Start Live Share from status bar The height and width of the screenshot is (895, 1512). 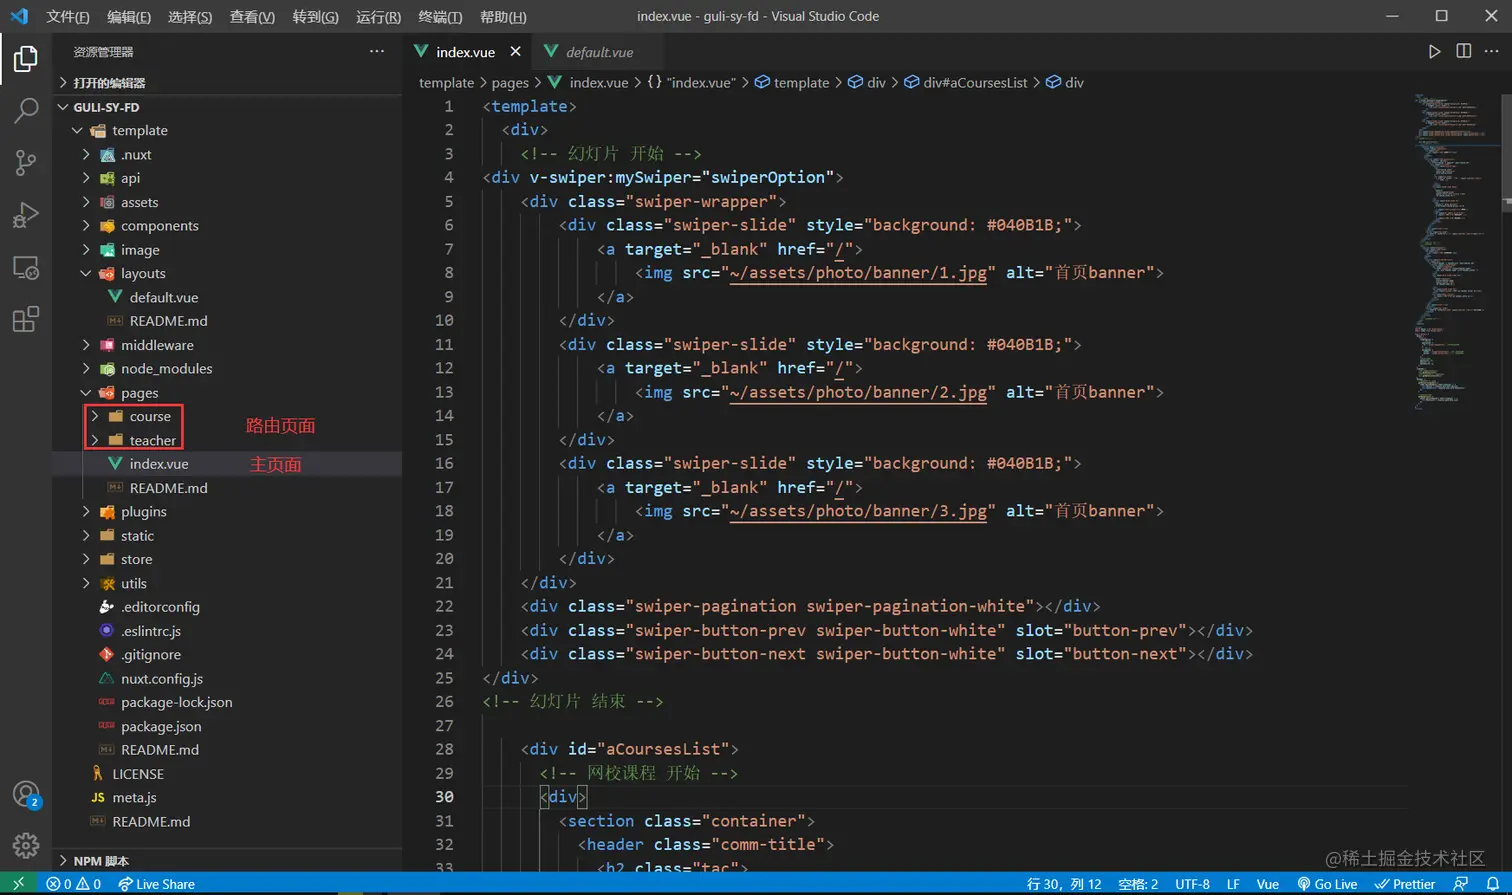coord(156,884)
